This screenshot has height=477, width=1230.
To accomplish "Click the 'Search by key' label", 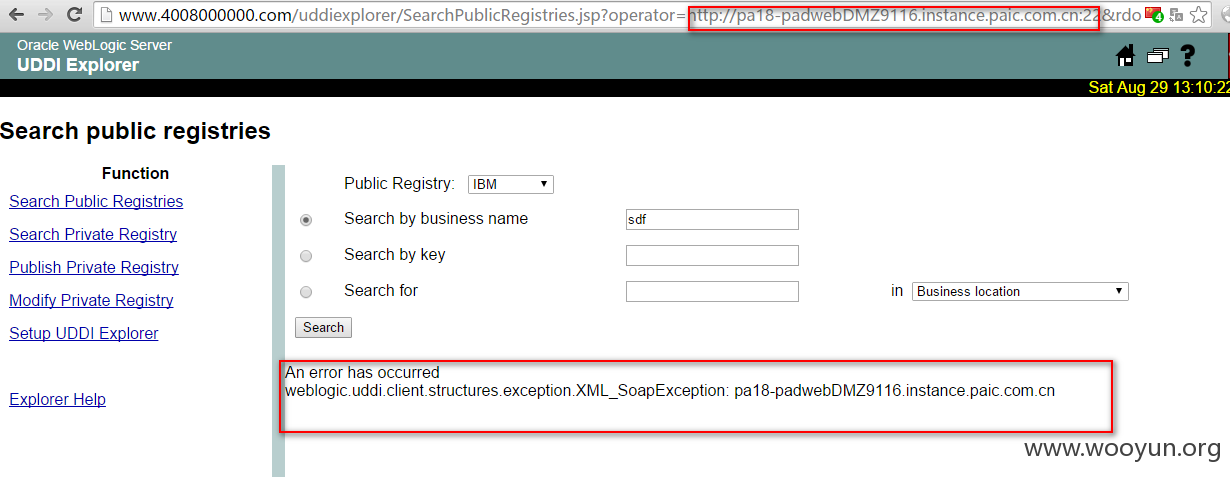I will (395, 254).
